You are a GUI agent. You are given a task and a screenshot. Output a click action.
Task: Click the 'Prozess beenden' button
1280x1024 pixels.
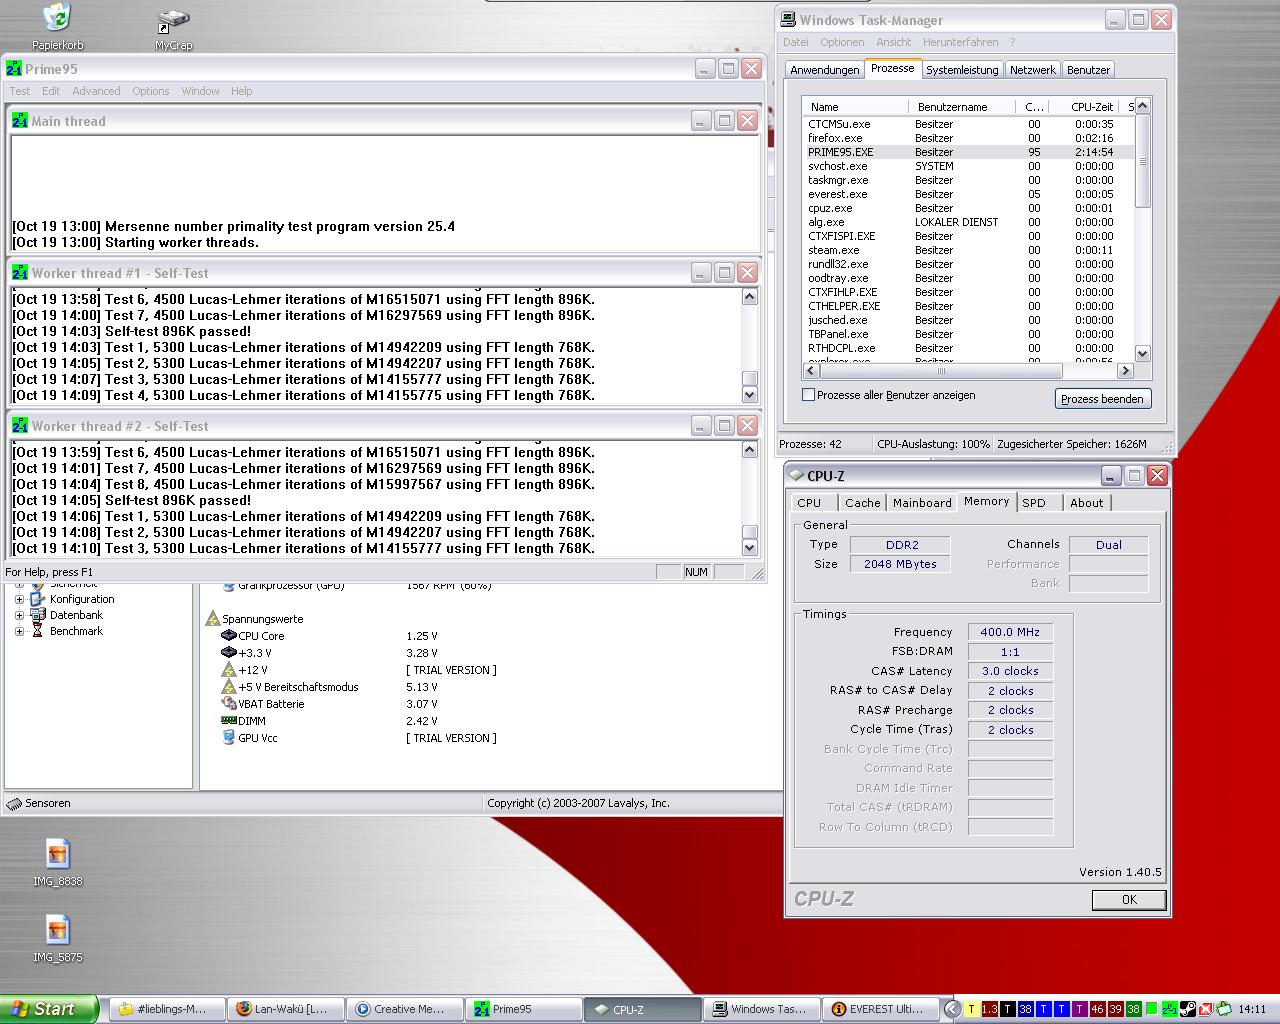pos(1102,399)
